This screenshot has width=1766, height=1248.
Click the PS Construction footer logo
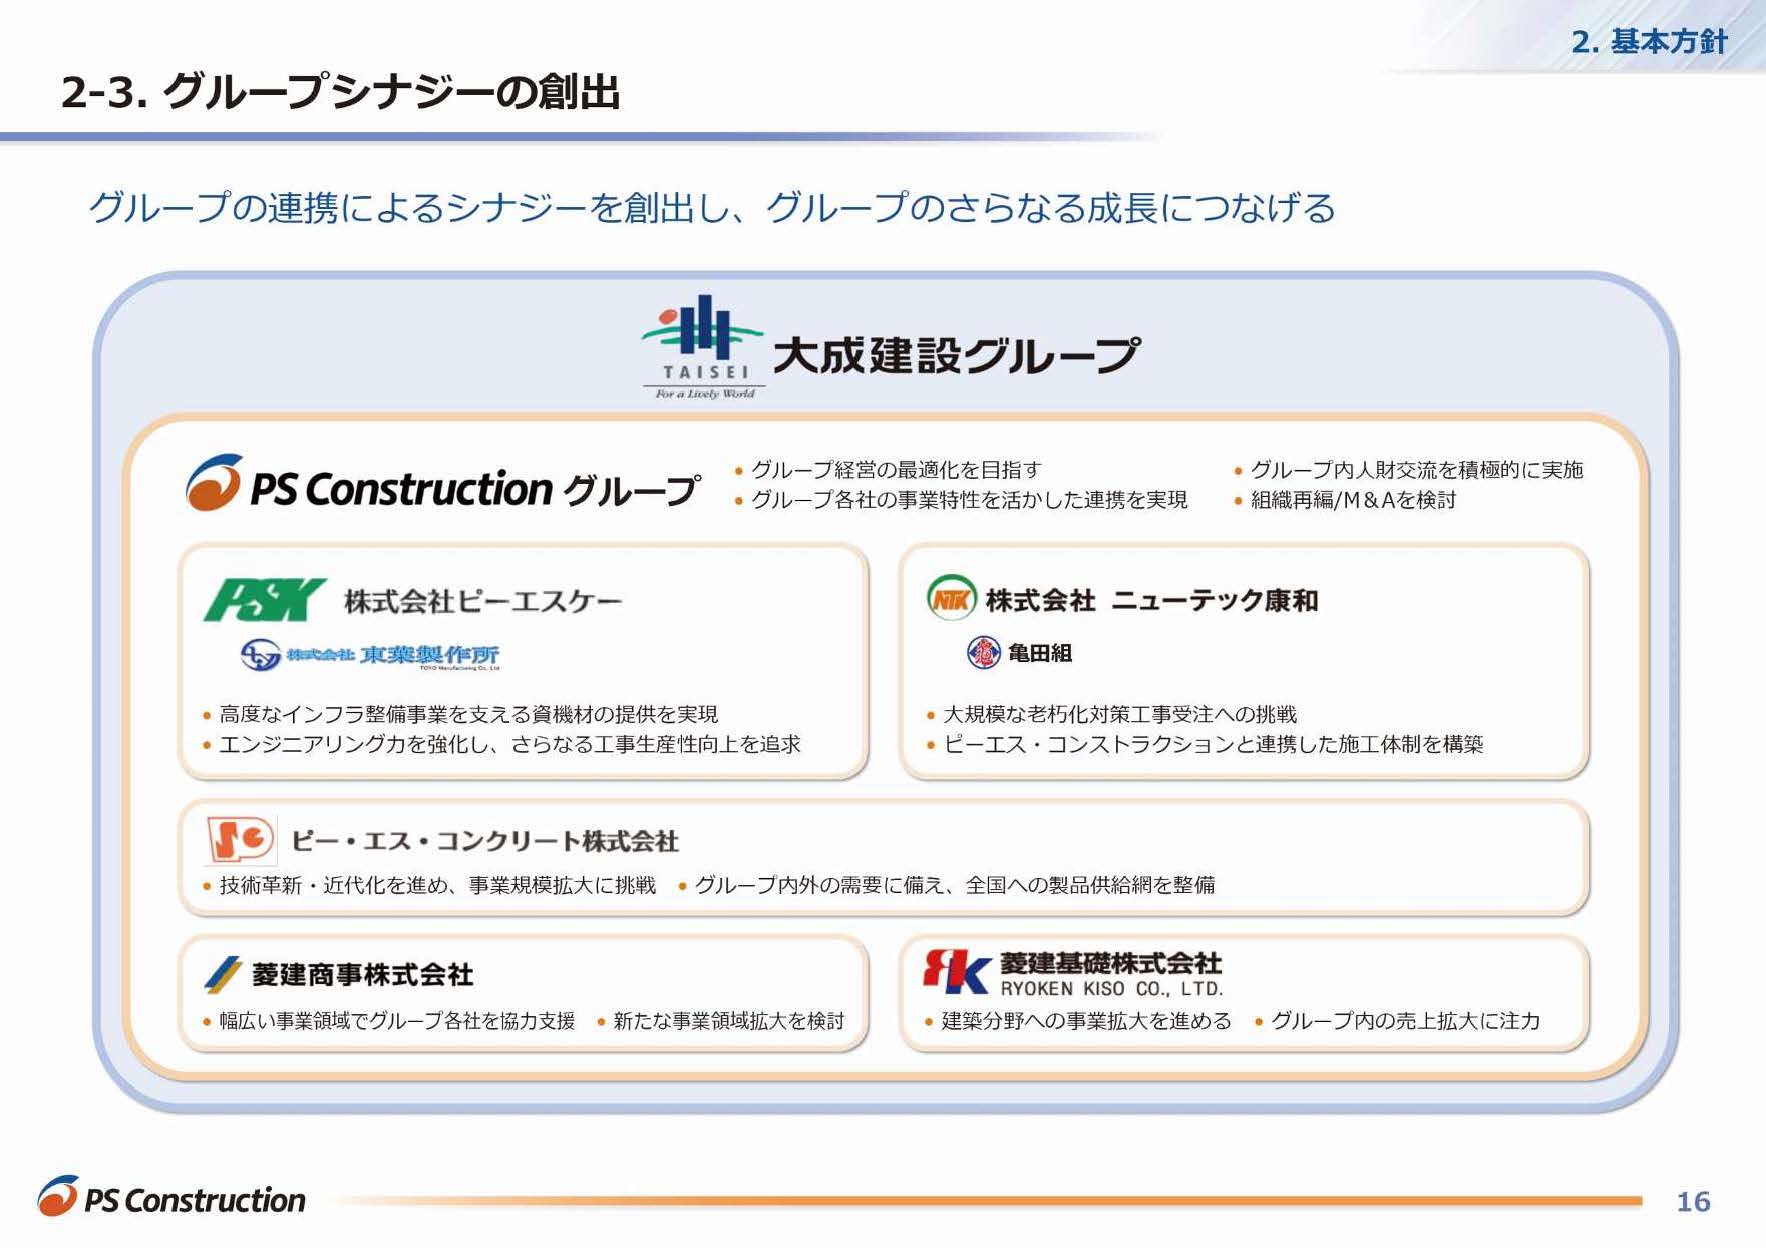172,1197
